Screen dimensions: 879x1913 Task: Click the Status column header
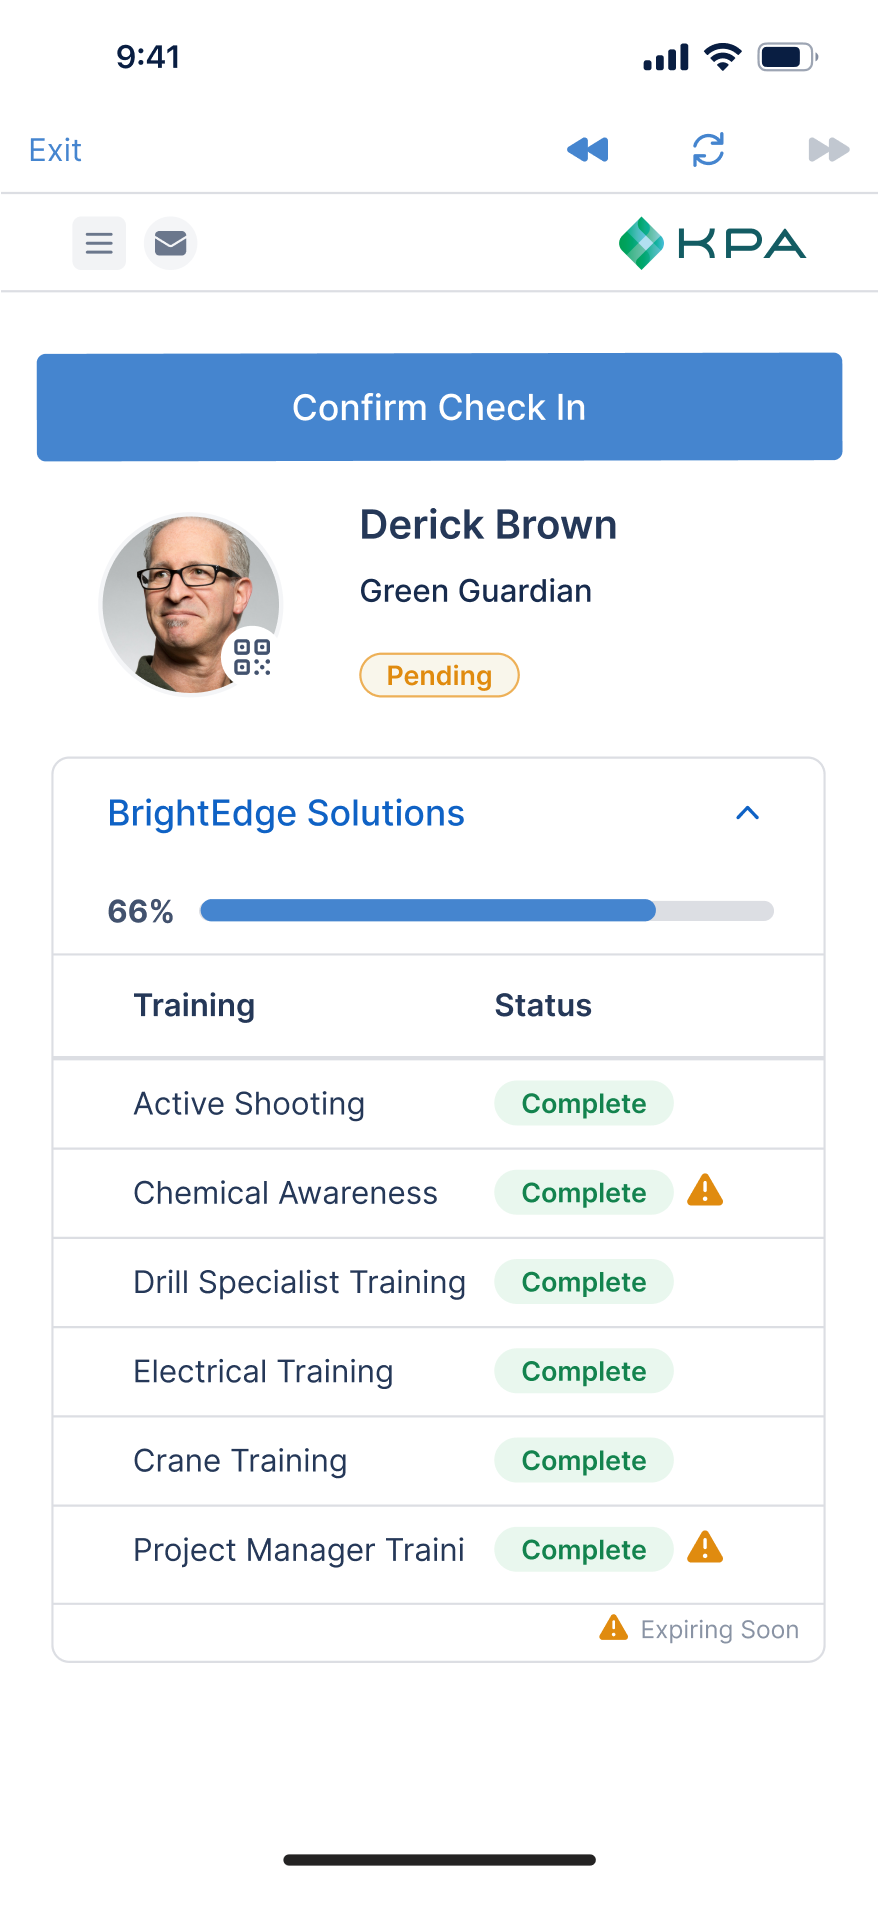point(543,1005)
